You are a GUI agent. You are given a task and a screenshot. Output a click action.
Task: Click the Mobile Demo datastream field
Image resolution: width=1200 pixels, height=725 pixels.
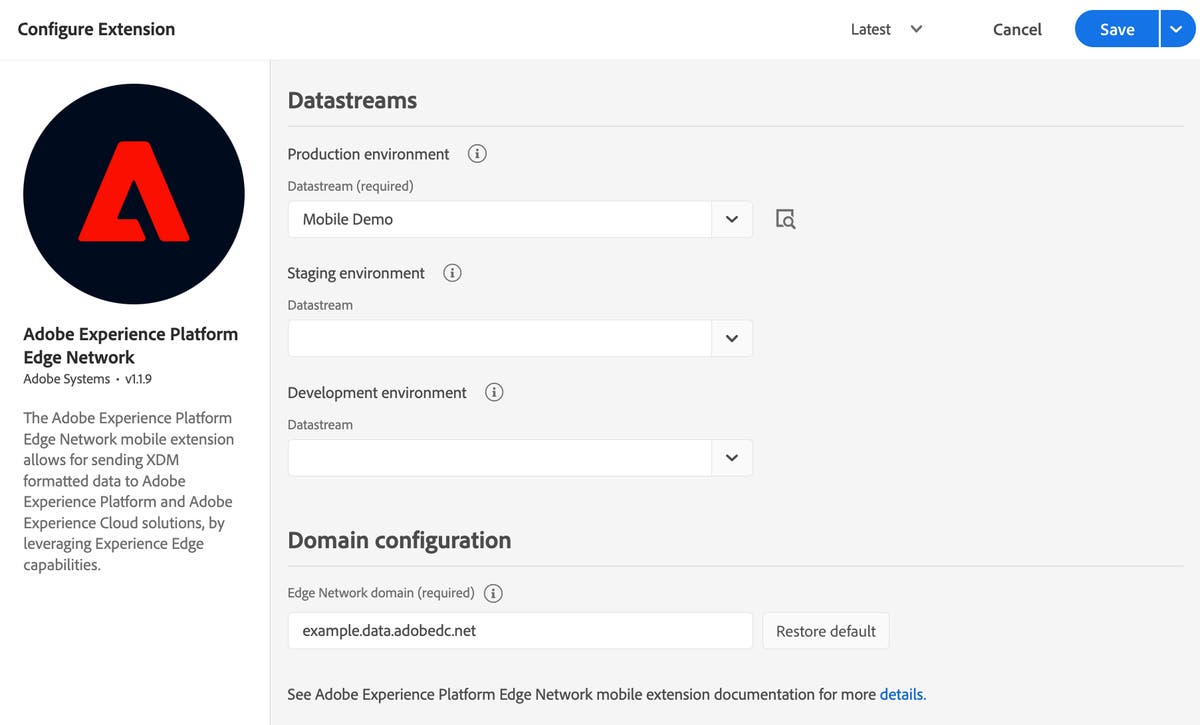(500, 219)
